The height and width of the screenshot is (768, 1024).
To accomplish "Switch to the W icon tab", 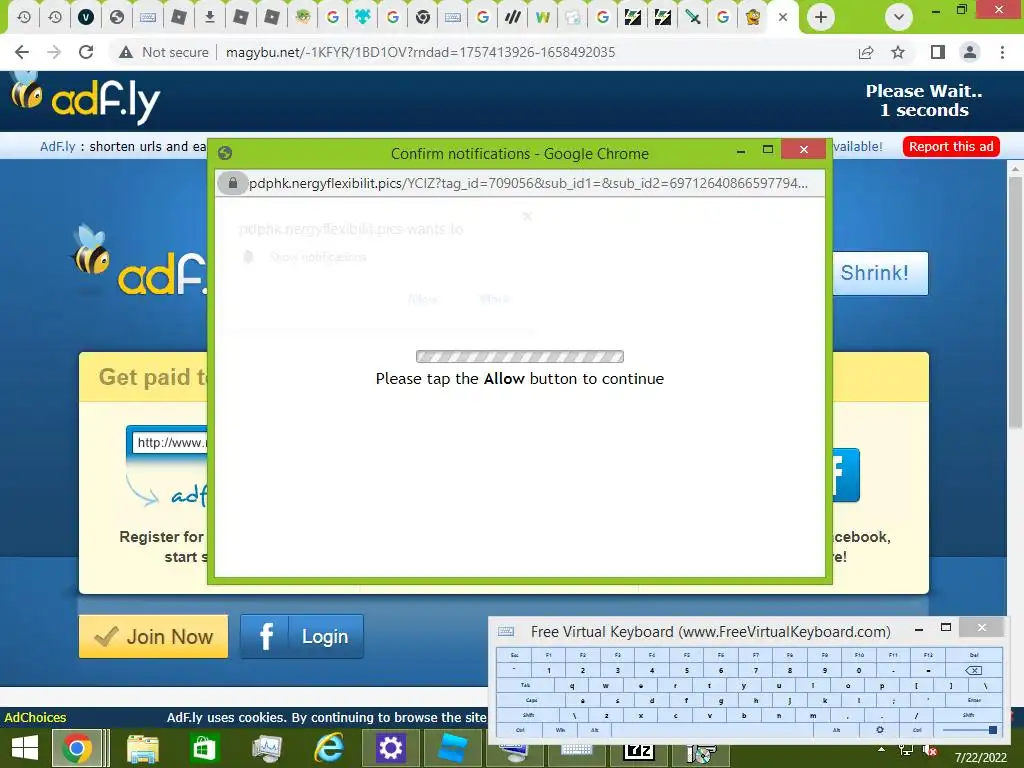I will pos(542,17).
